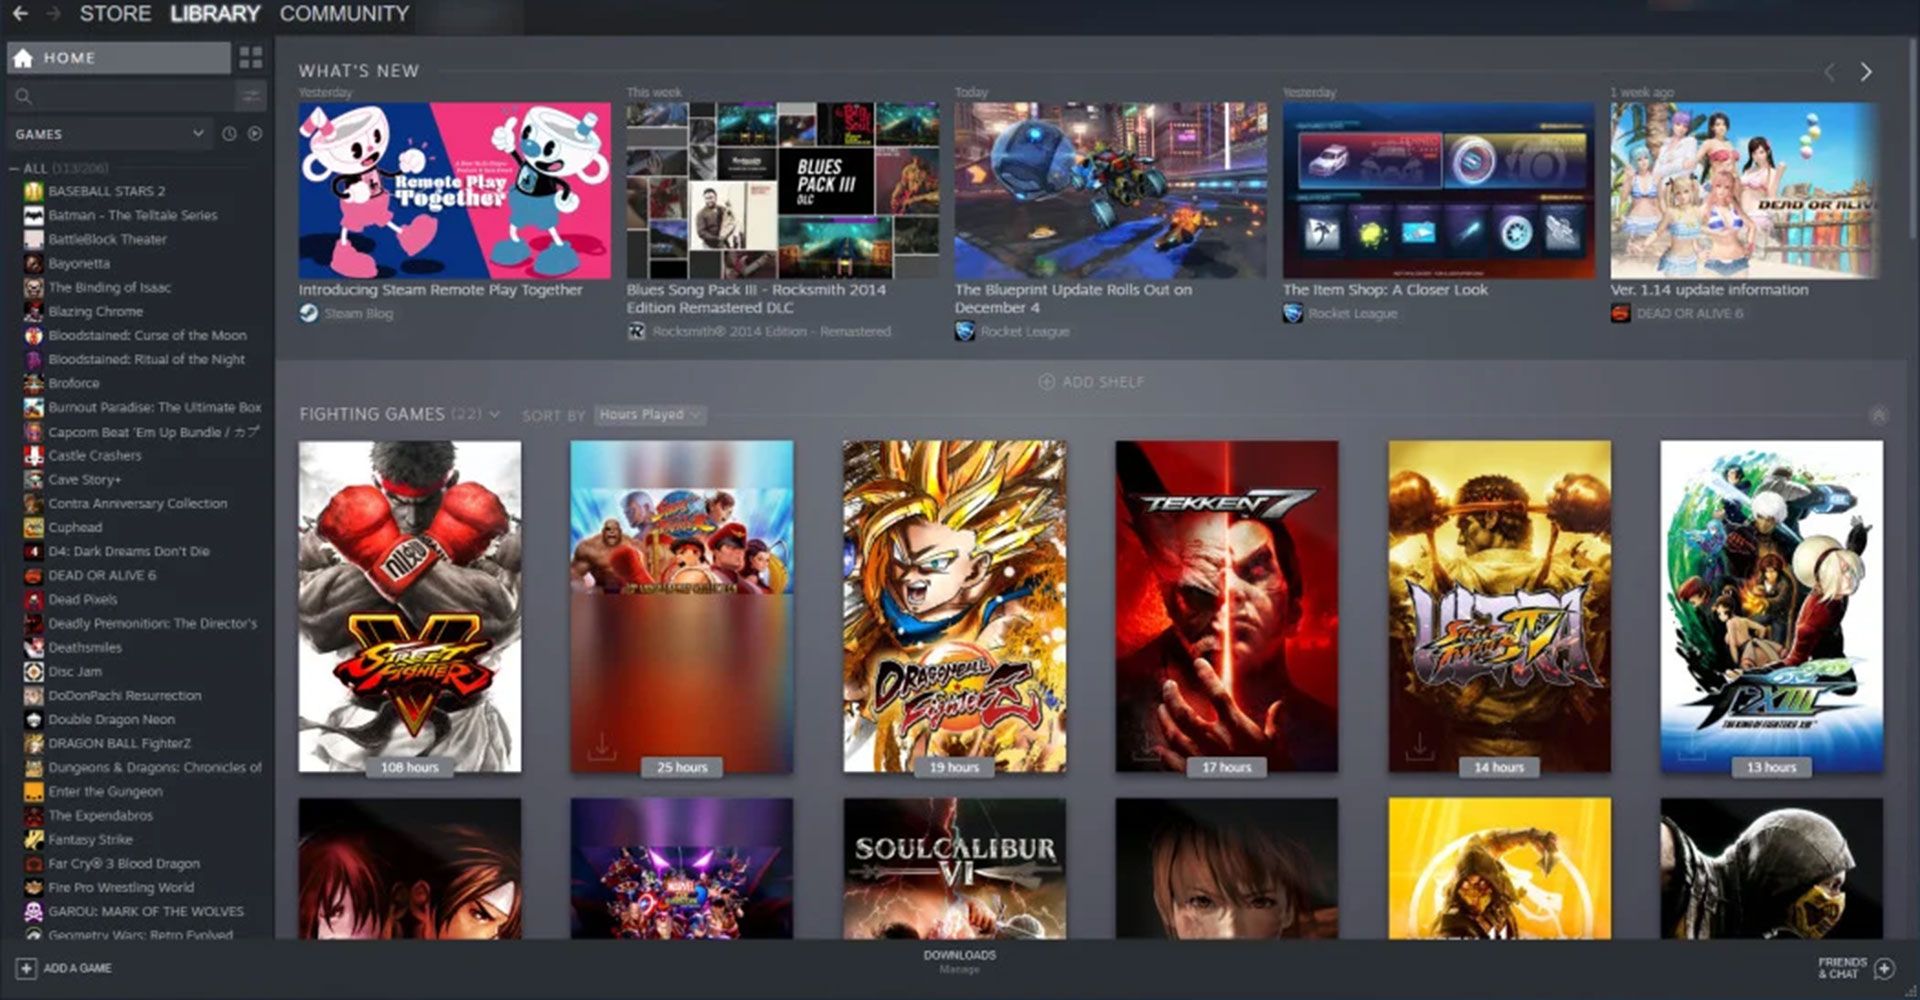Go back with the left arrow icon
This screenshot has width=1920, height=1000.
(20, 14)
